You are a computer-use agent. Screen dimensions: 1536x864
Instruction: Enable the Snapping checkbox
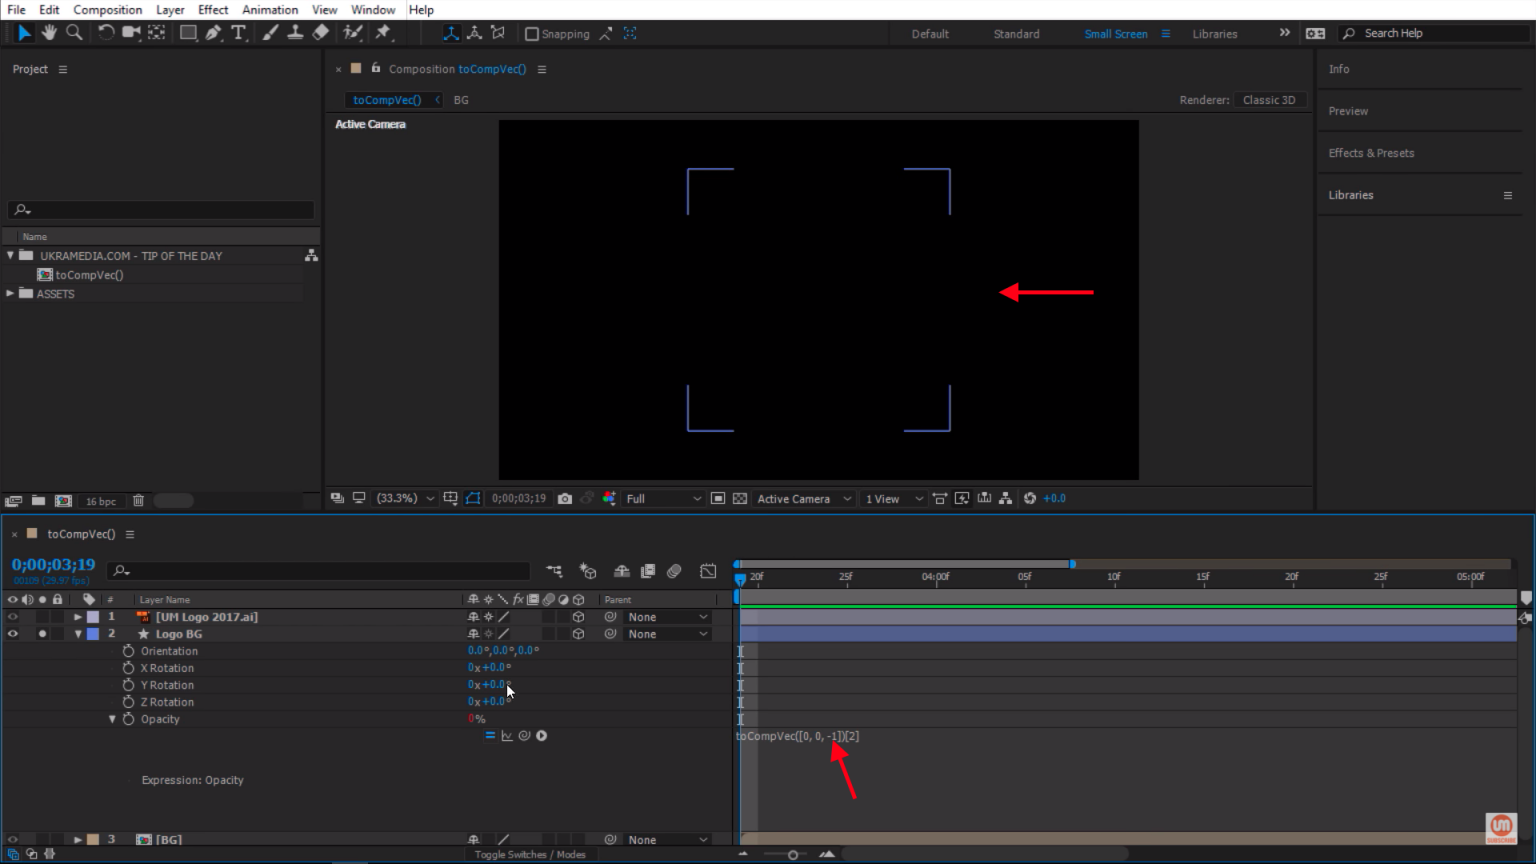click(x=532, y=34)
